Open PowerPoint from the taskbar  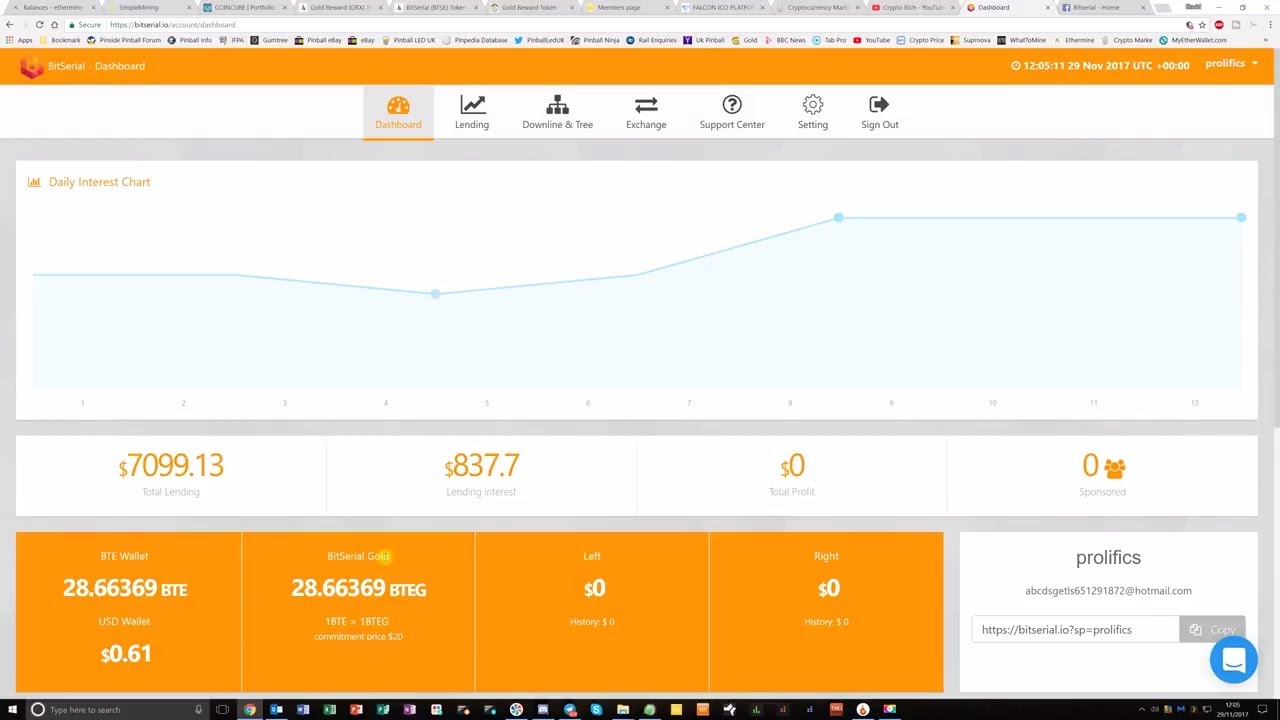356,709
